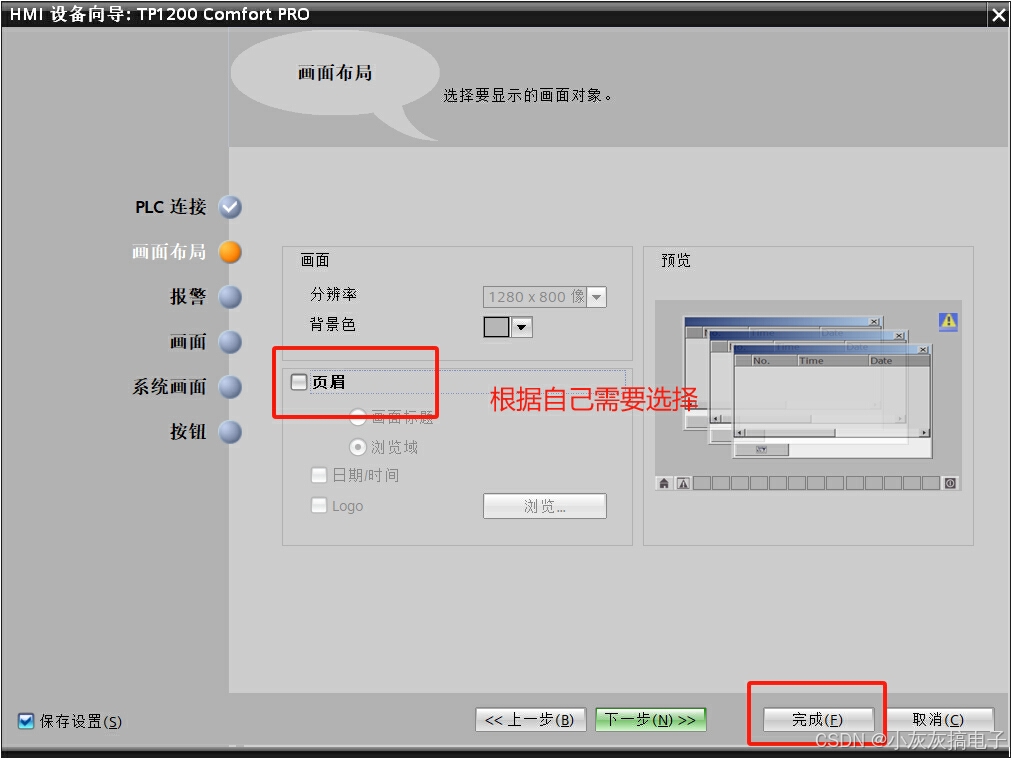Click the yellow warning icon in preview

coord(948,320)
